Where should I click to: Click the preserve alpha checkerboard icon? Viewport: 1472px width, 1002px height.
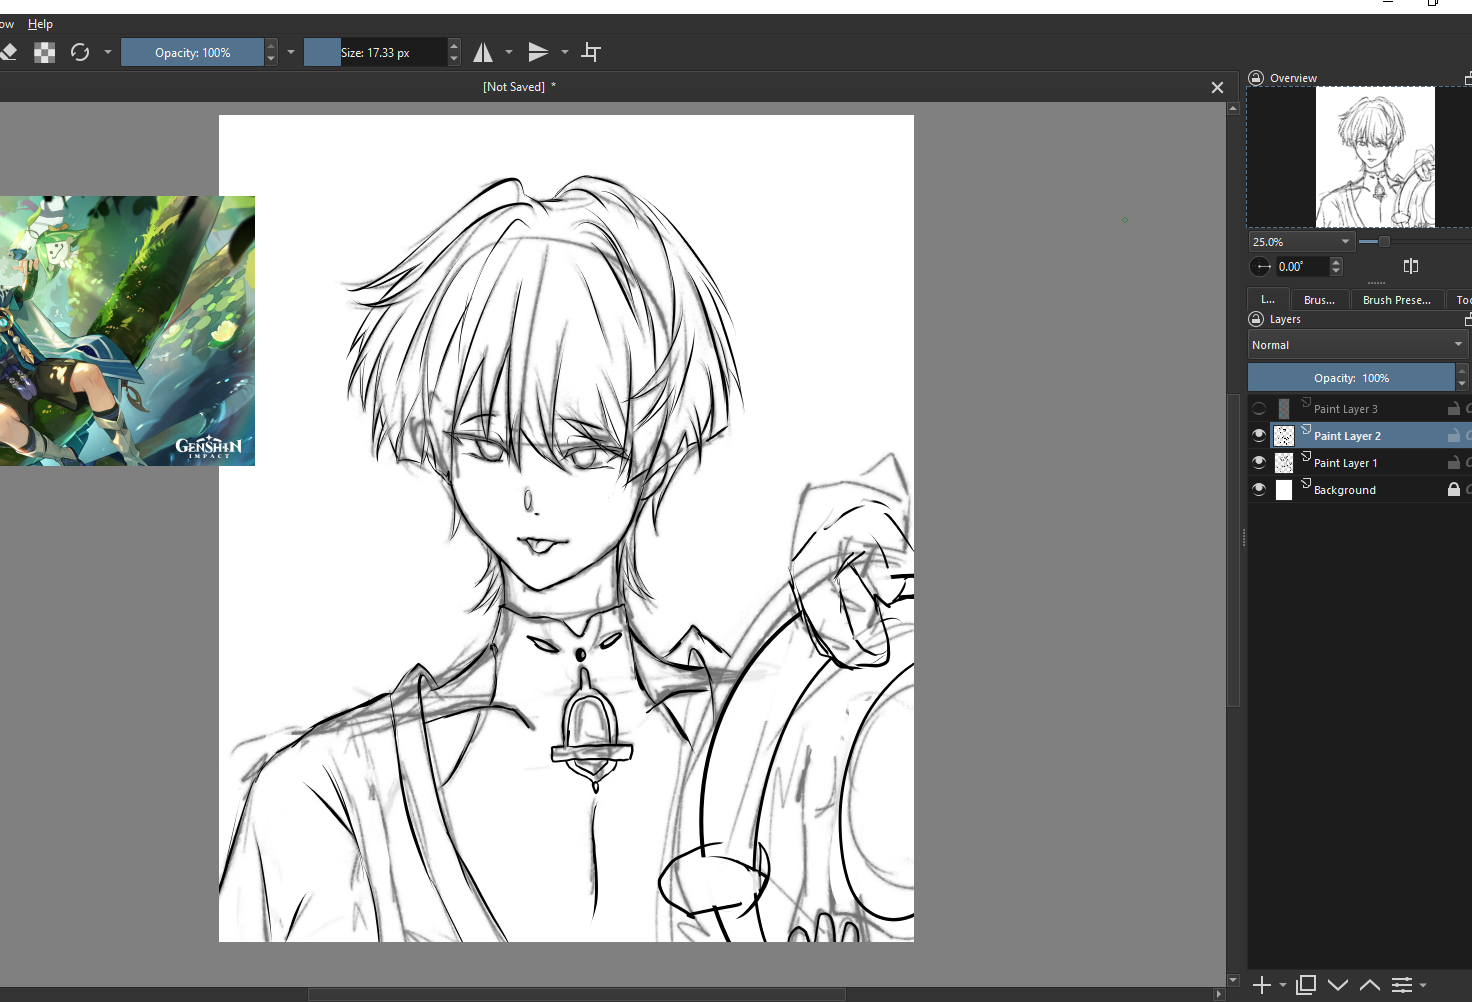(45, 52)
